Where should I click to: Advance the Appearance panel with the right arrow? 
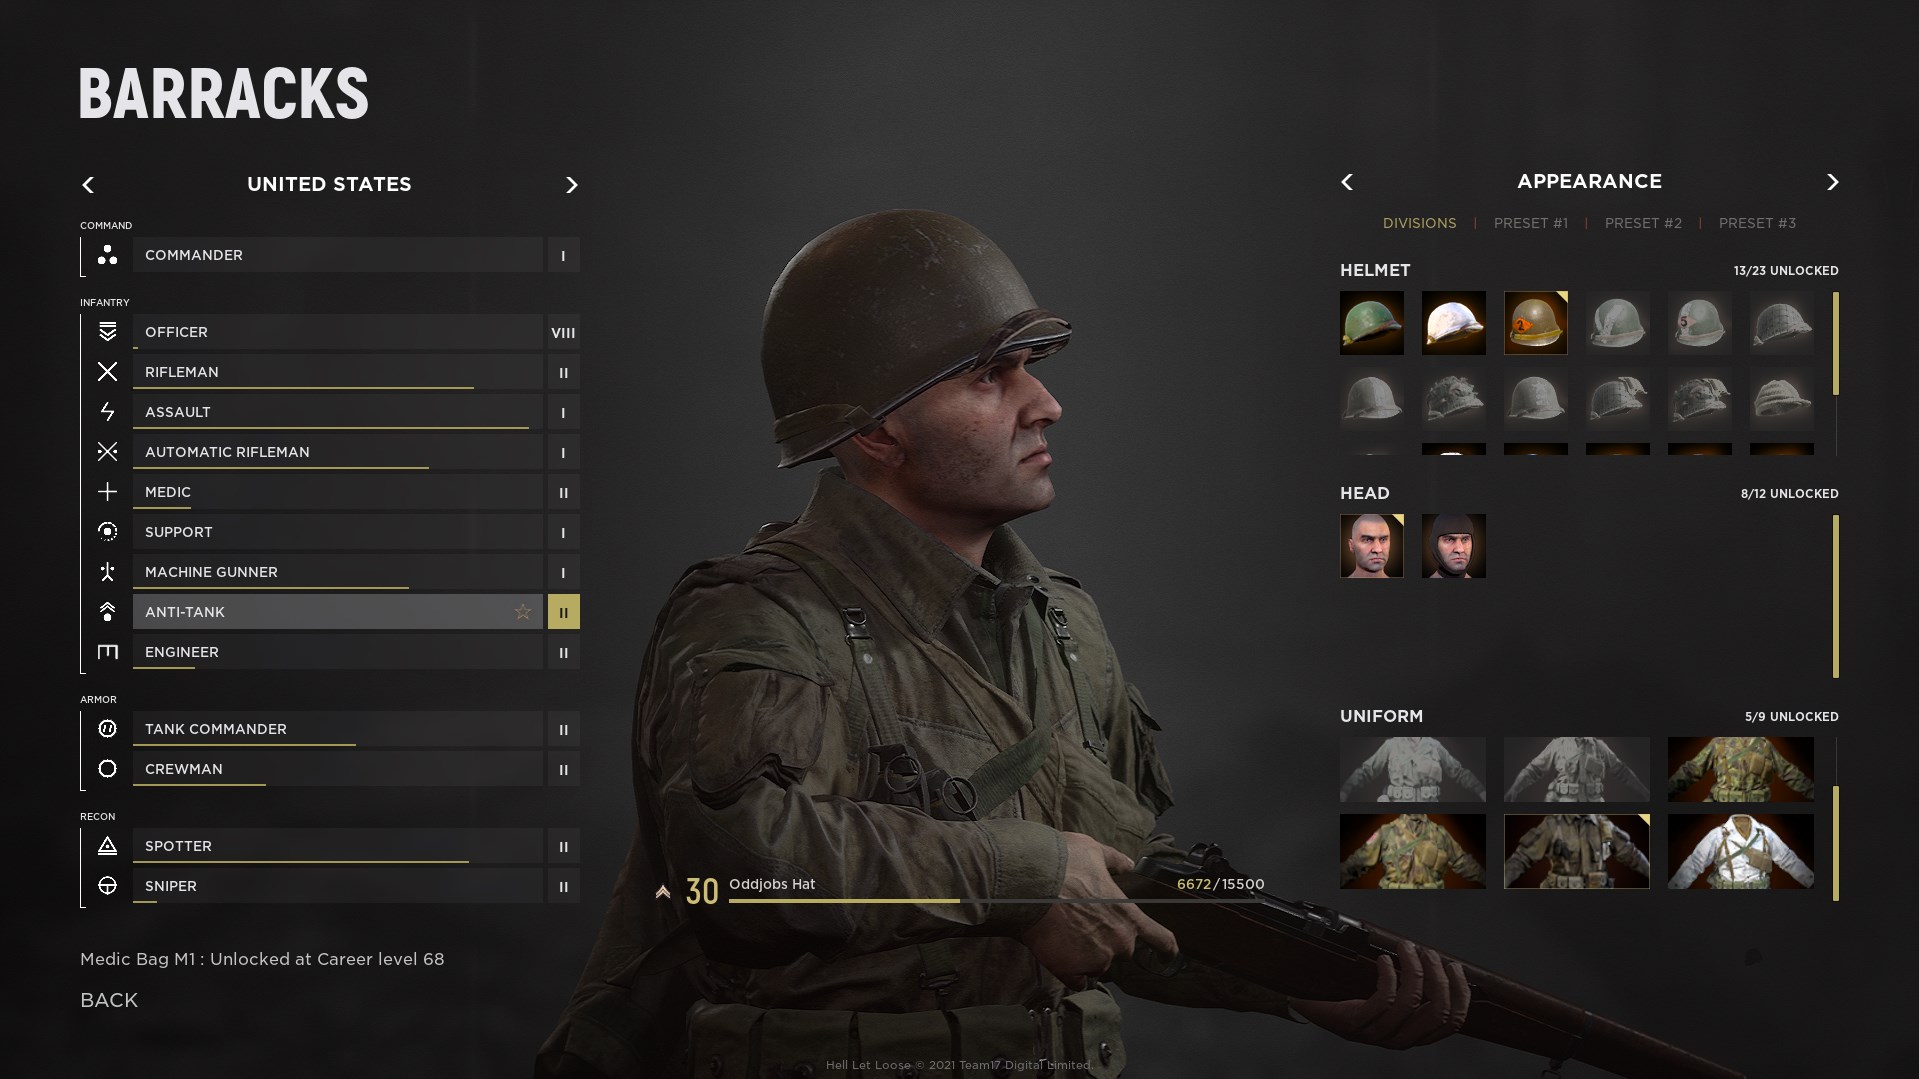(x=1832, y=182)
